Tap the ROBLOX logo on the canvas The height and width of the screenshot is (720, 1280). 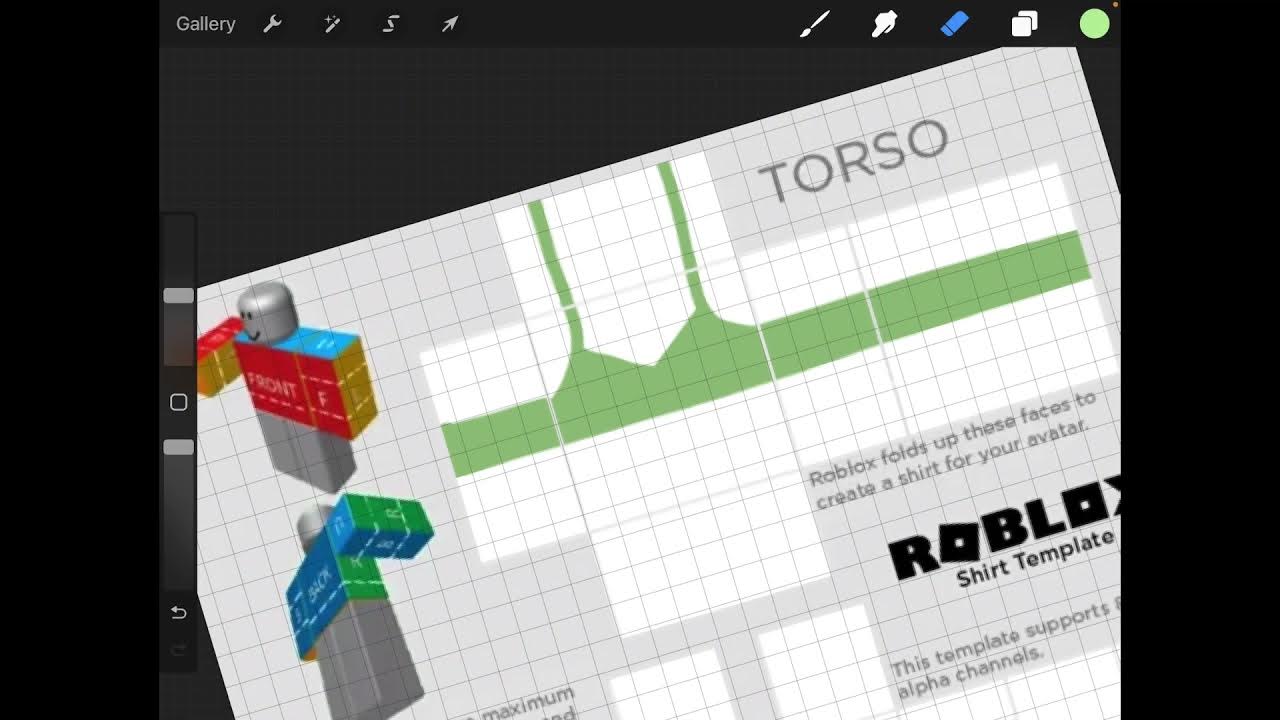coord(1005,528)
